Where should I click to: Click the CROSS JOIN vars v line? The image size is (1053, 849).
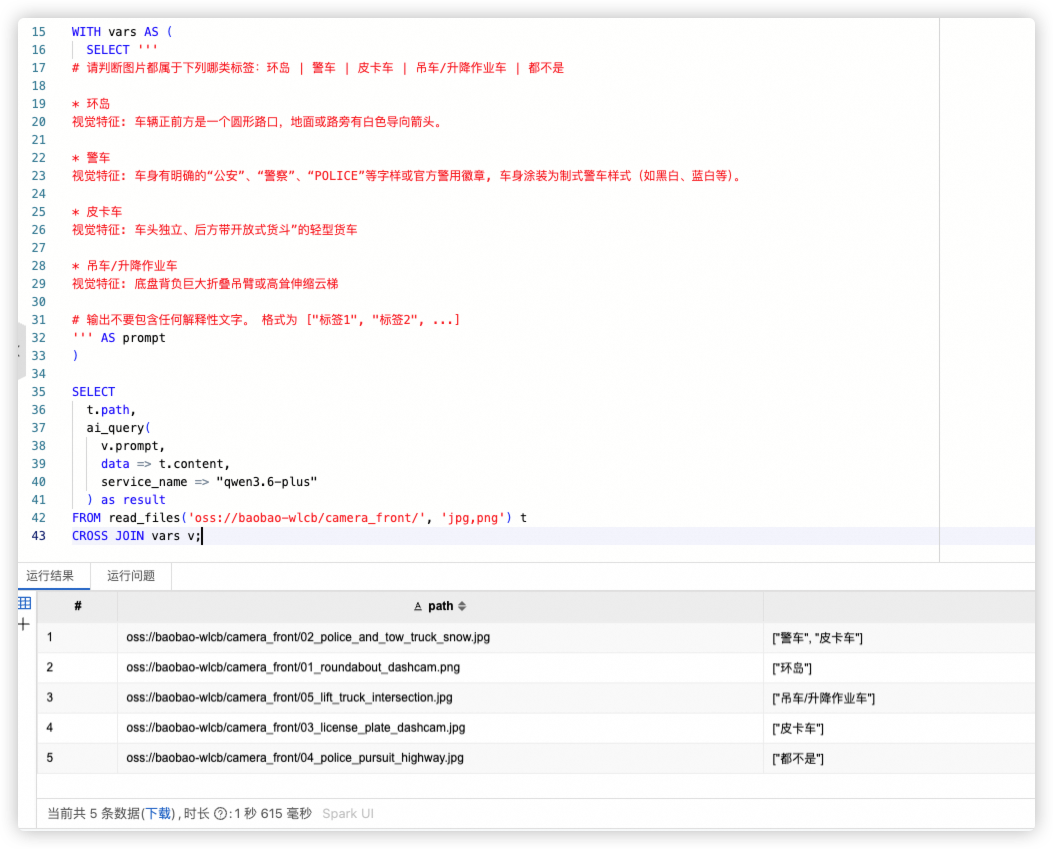[136, 535]
